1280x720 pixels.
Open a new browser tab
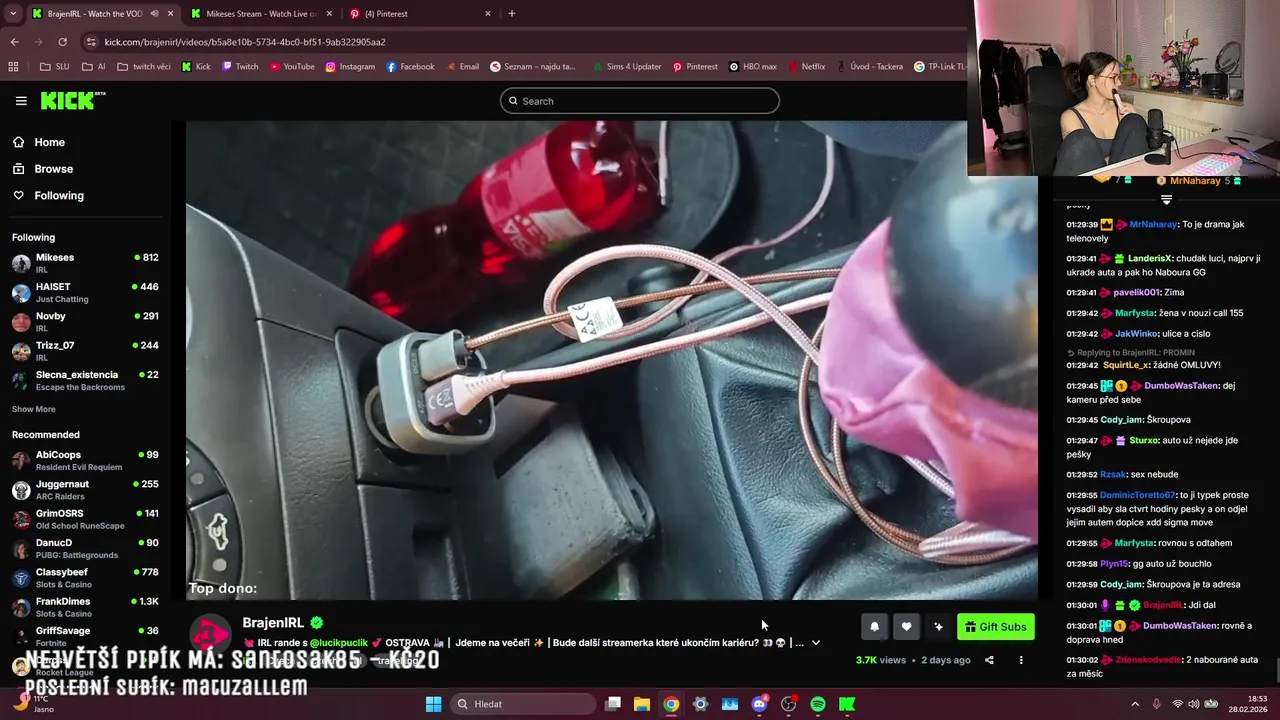coord(512,14)
